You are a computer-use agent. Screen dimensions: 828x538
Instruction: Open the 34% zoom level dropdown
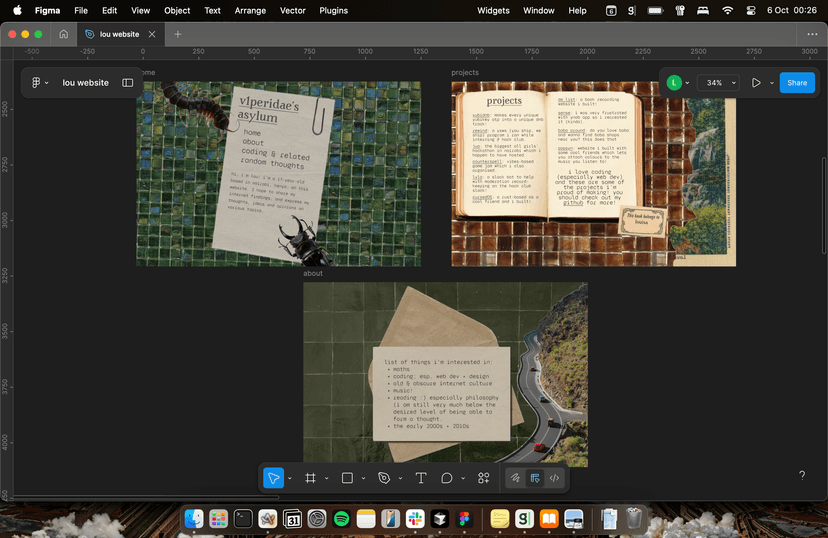tap(718, 83)
